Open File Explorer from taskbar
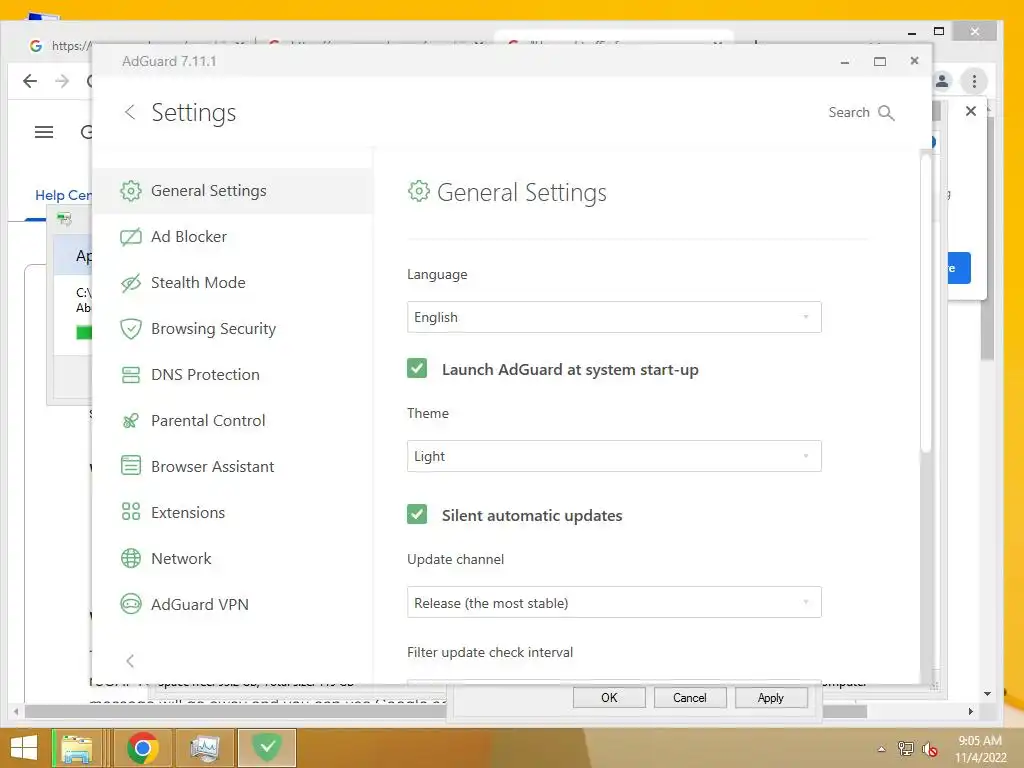Screen dimensions: 1024x768 pyautogui.click(x=76, y=748)
